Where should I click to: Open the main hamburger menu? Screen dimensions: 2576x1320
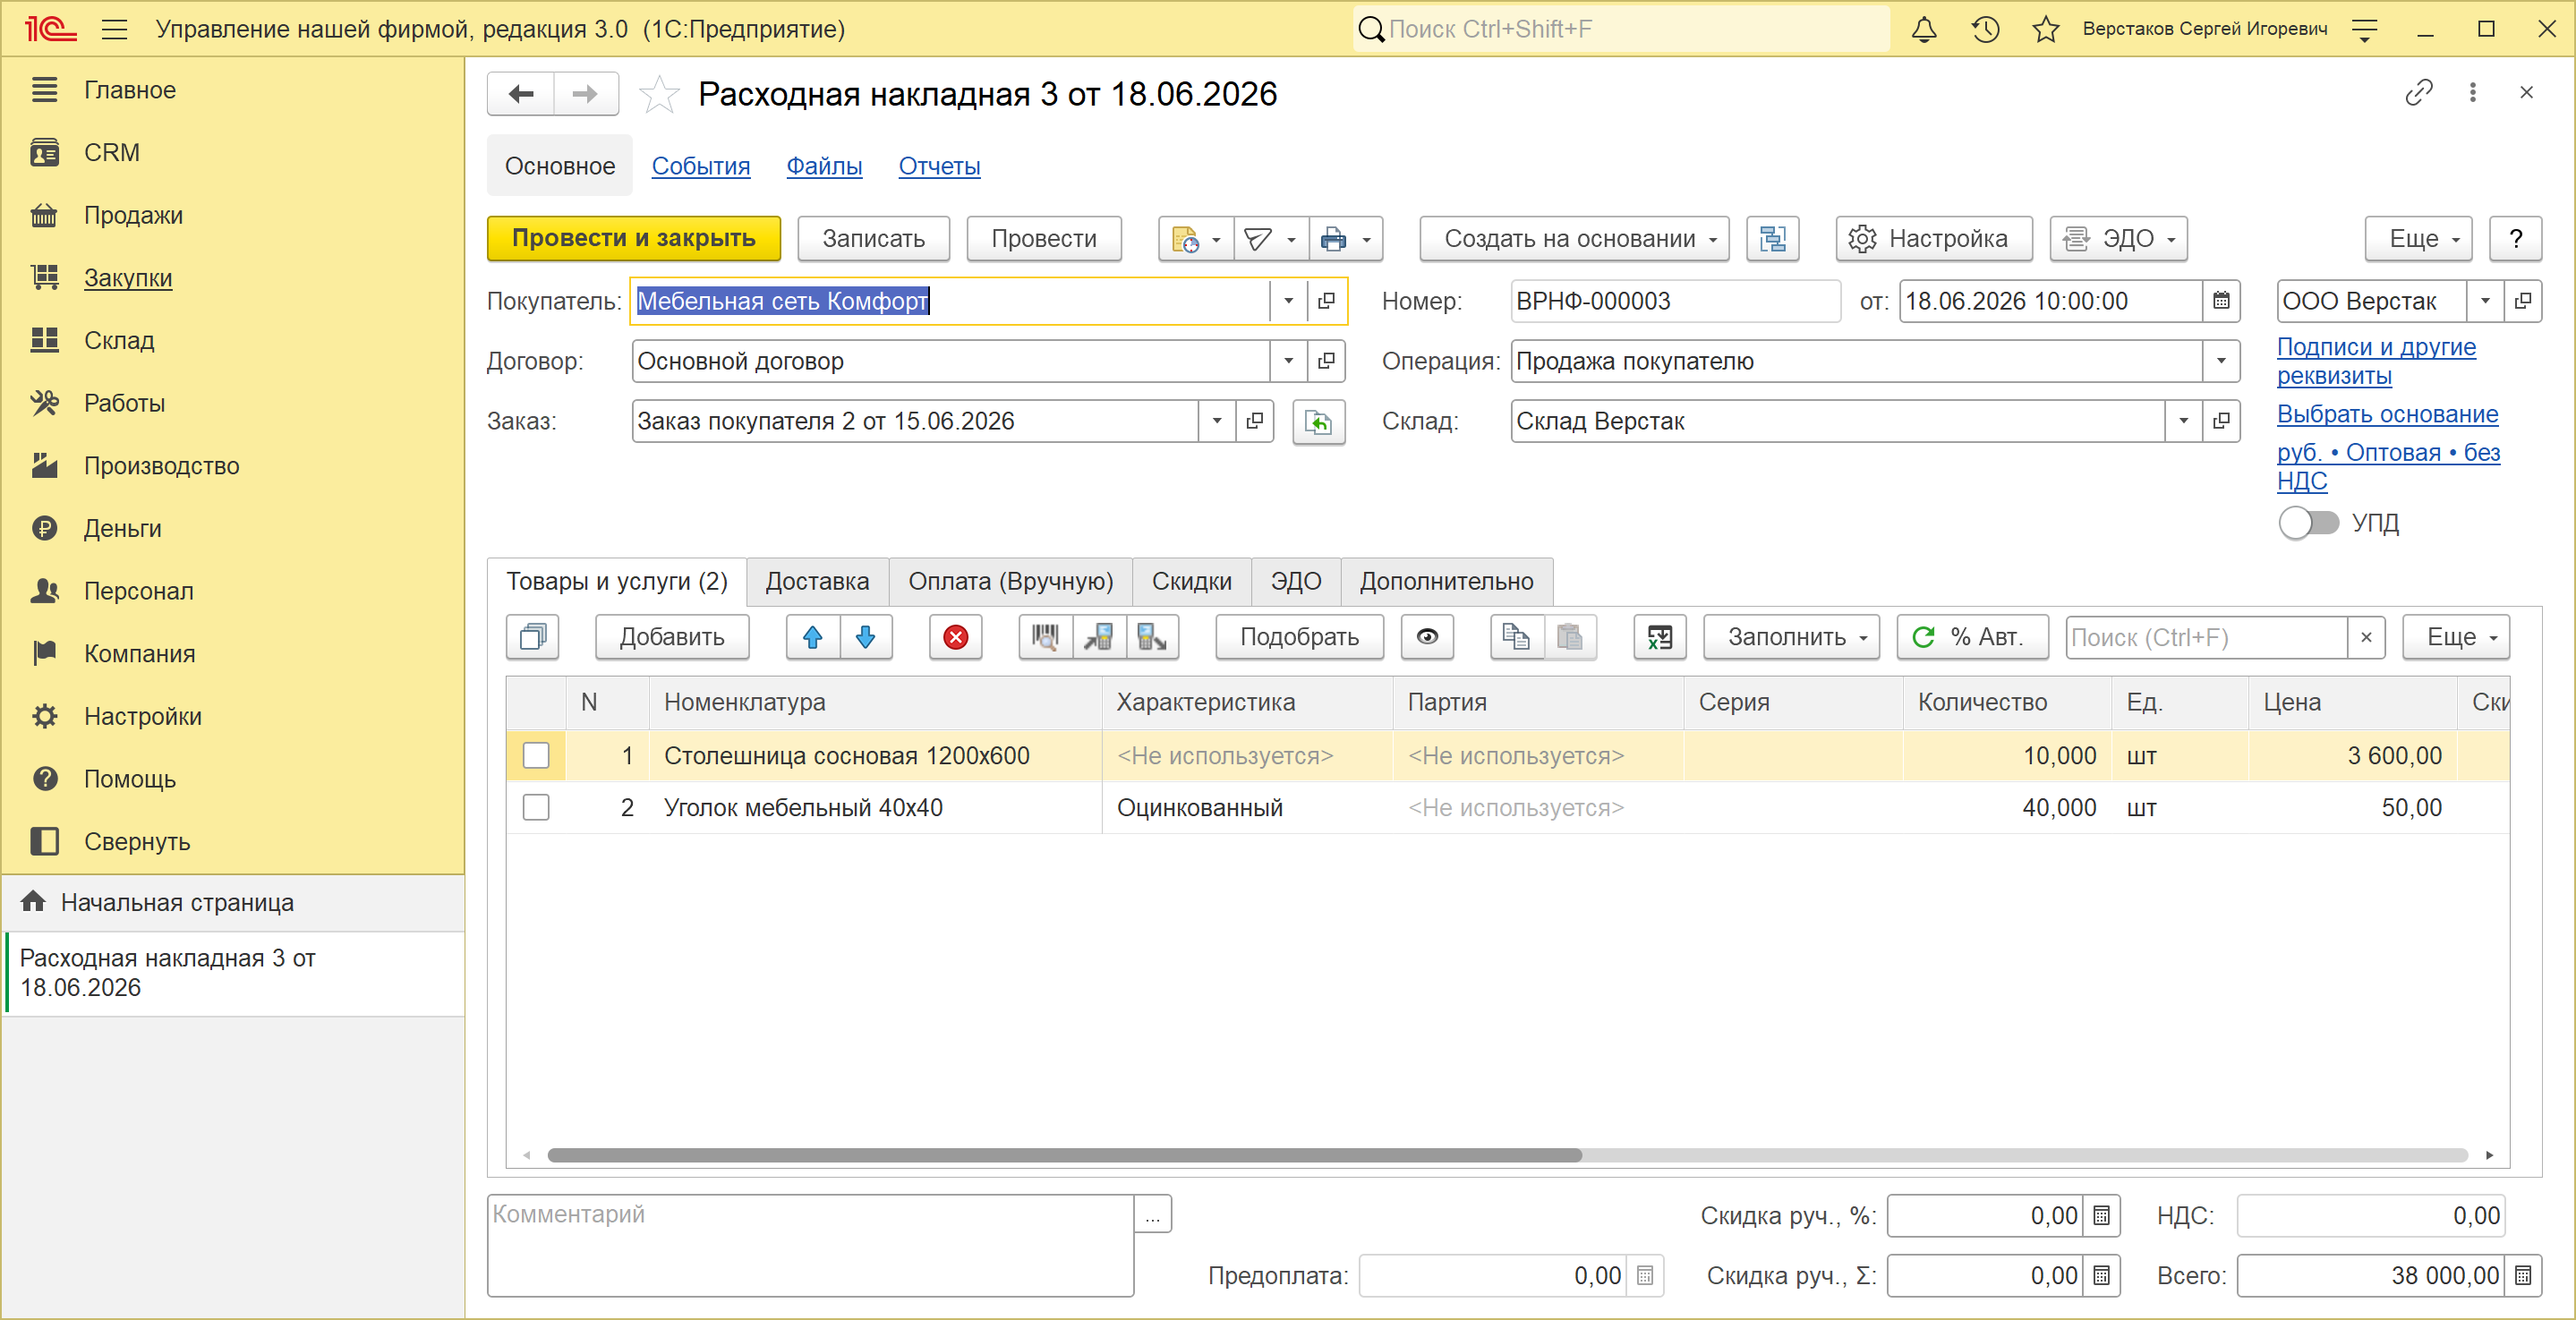click(115, 29)
